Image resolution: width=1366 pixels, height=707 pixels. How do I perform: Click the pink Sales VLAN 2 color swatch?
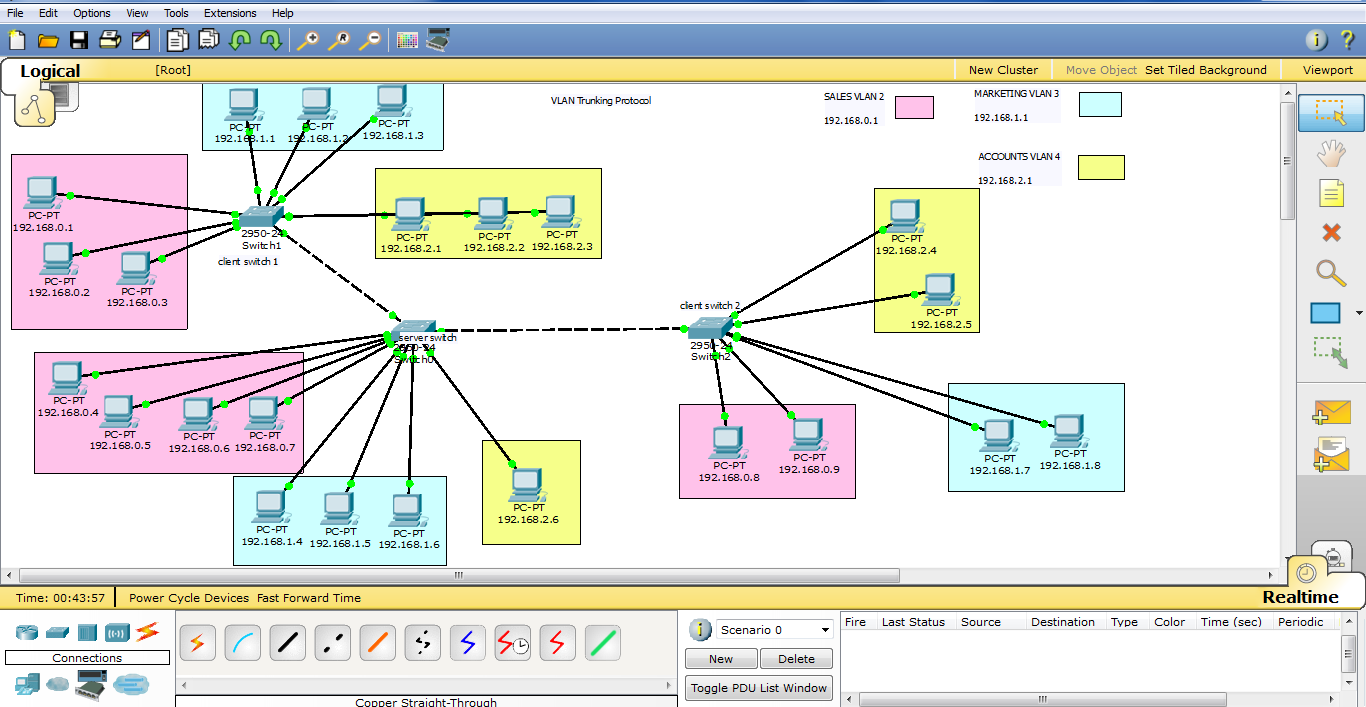(x=913, y=107)
